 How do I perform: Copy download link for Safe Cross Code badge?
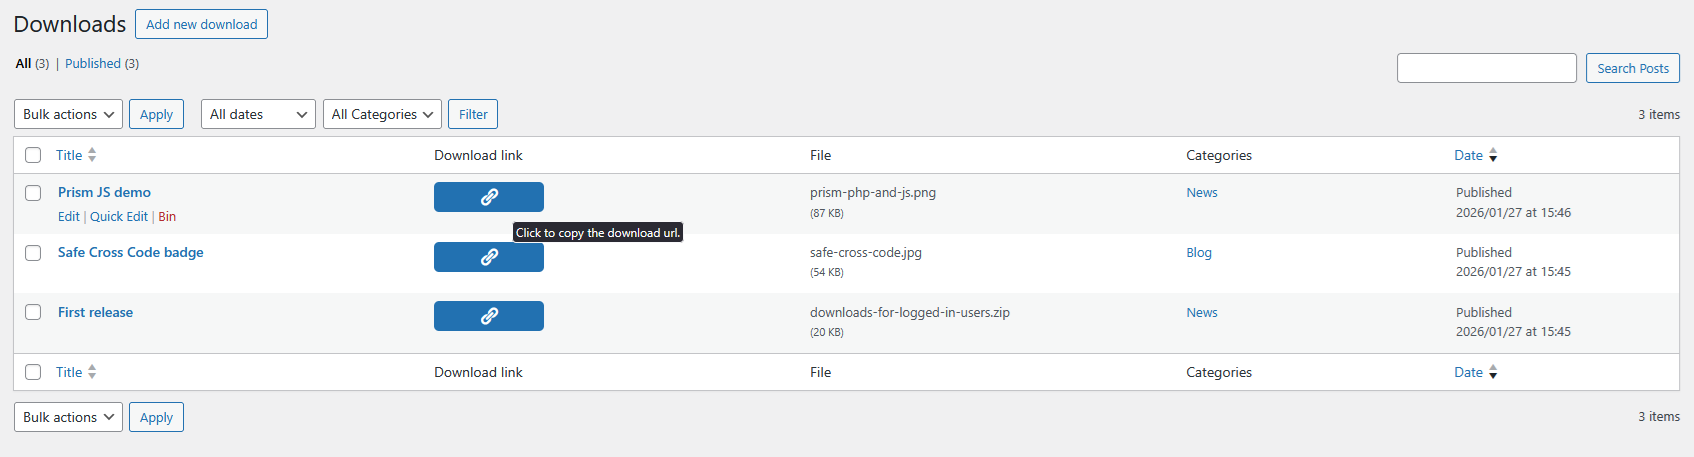[x=488, y=257]
